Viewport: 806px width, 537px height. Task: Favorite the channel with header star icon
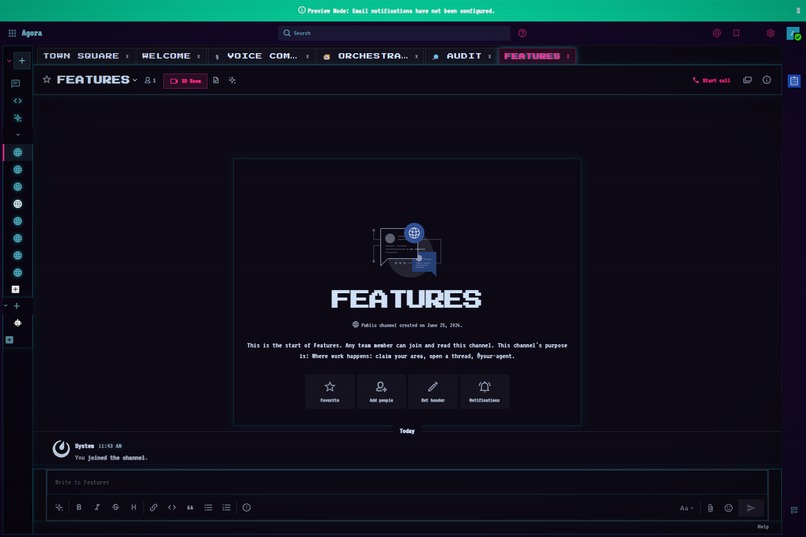pos(47,80)
